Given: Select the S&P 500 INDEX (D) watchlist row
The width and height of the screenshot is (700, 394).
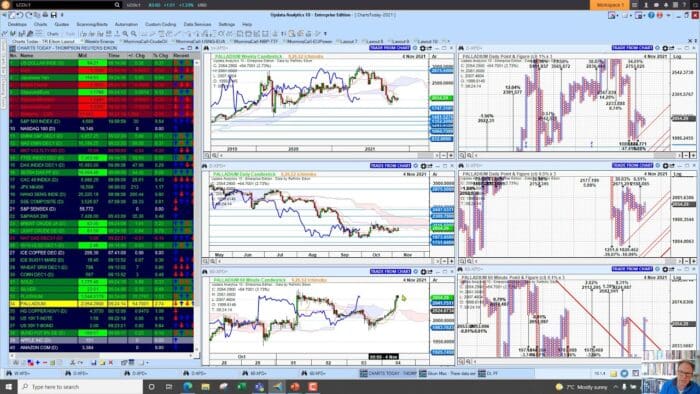Looking at the screenshot, I should click(101, 121).
